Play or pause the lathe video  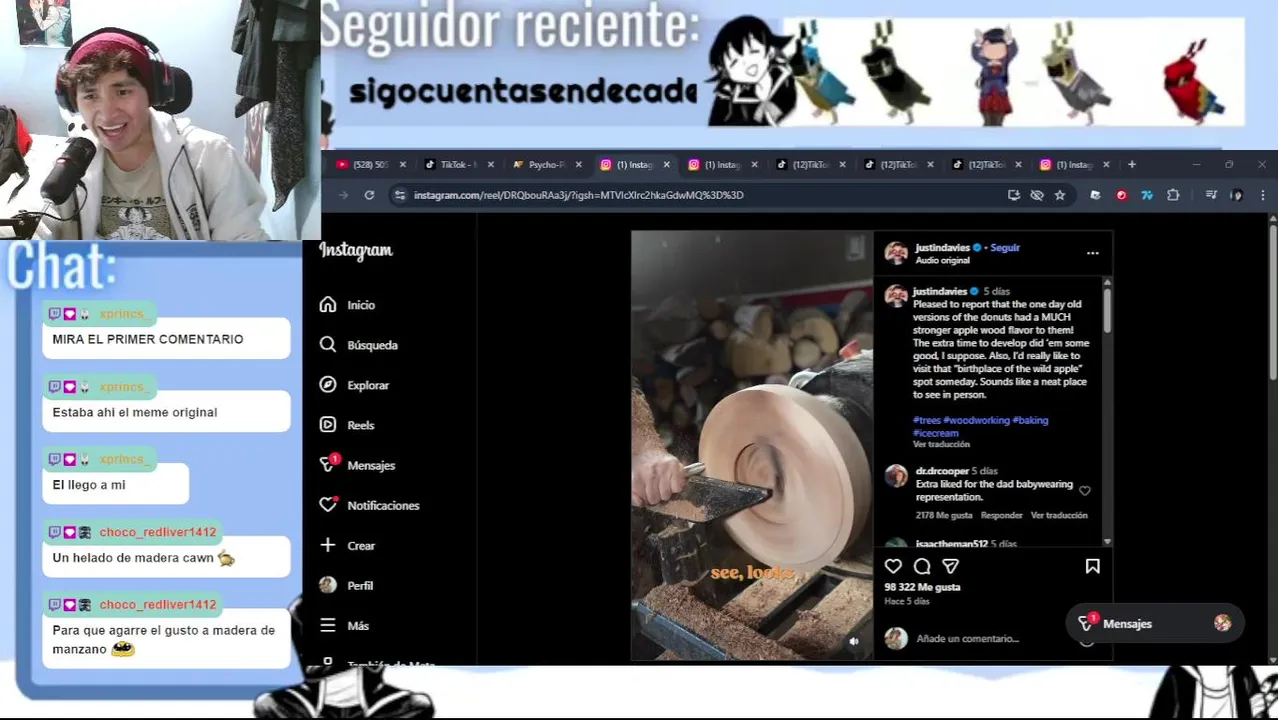(x=752, y=445)
